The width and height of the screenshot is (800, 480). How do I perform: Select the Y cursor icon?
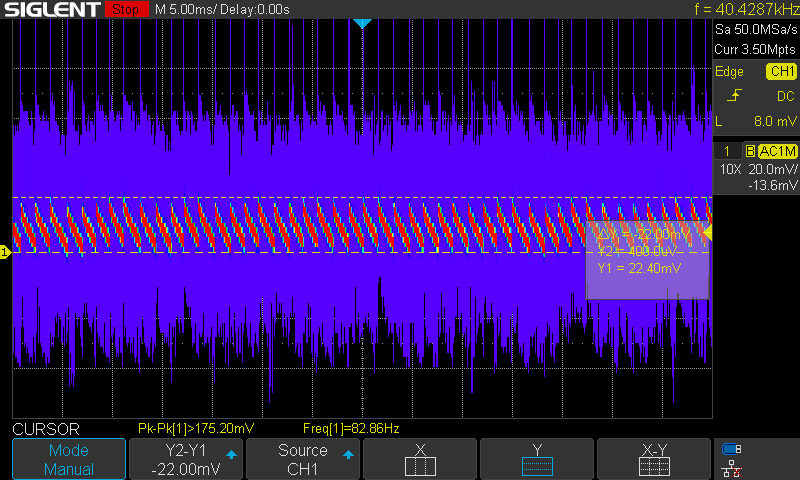click(538, 464)
